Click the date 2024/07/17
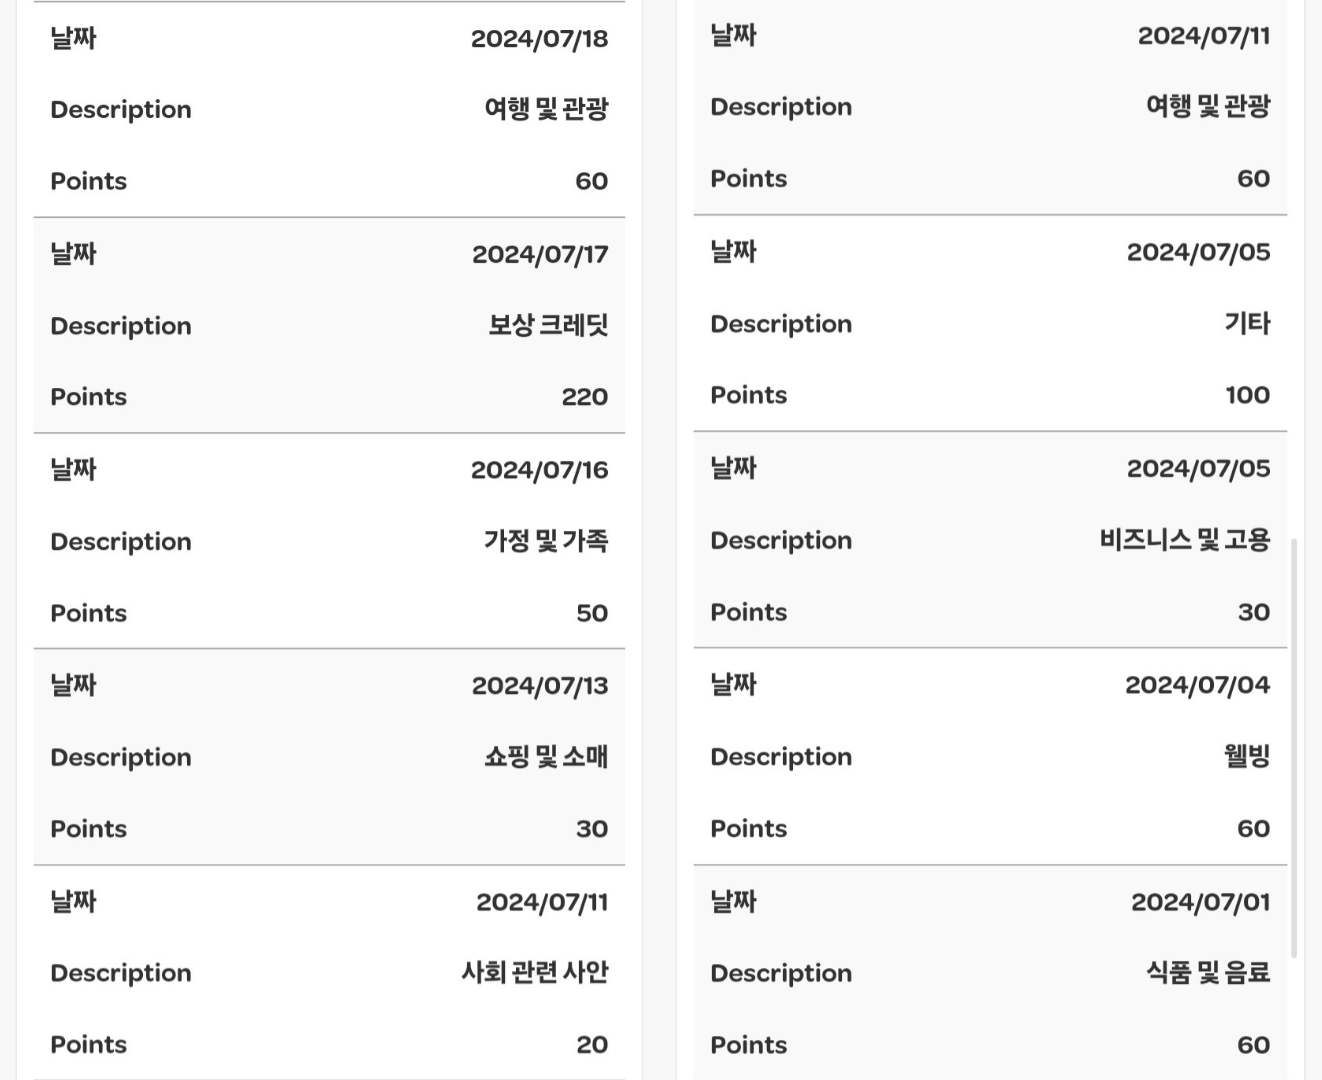1322x1080 pixels. (538, 254)
